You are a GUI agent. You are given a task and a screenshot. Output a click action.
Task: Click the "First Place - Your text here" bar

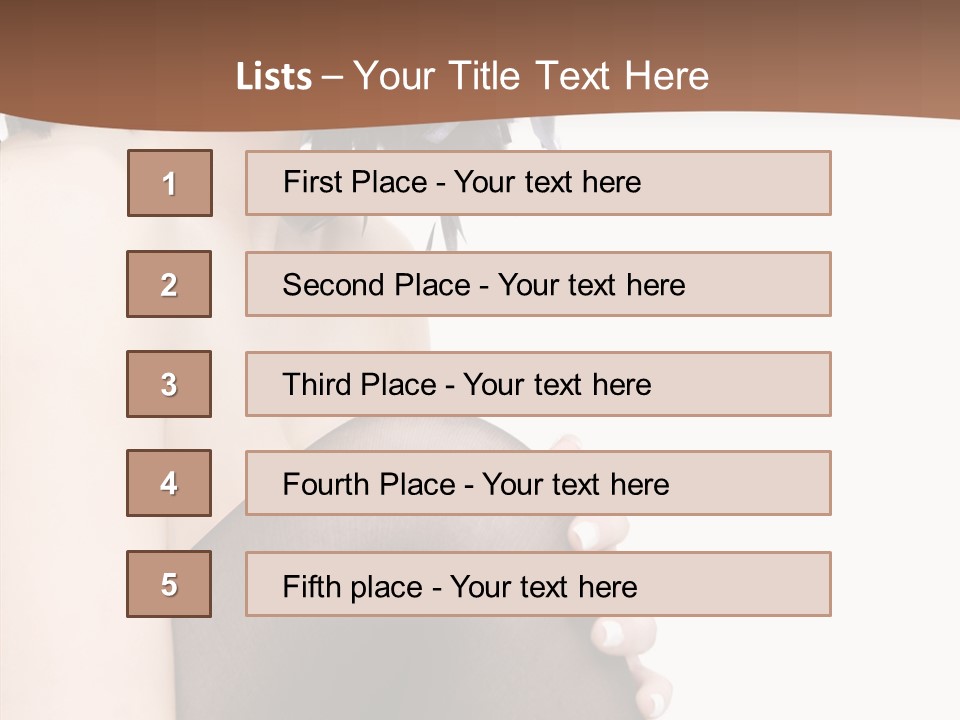(538, 183)
